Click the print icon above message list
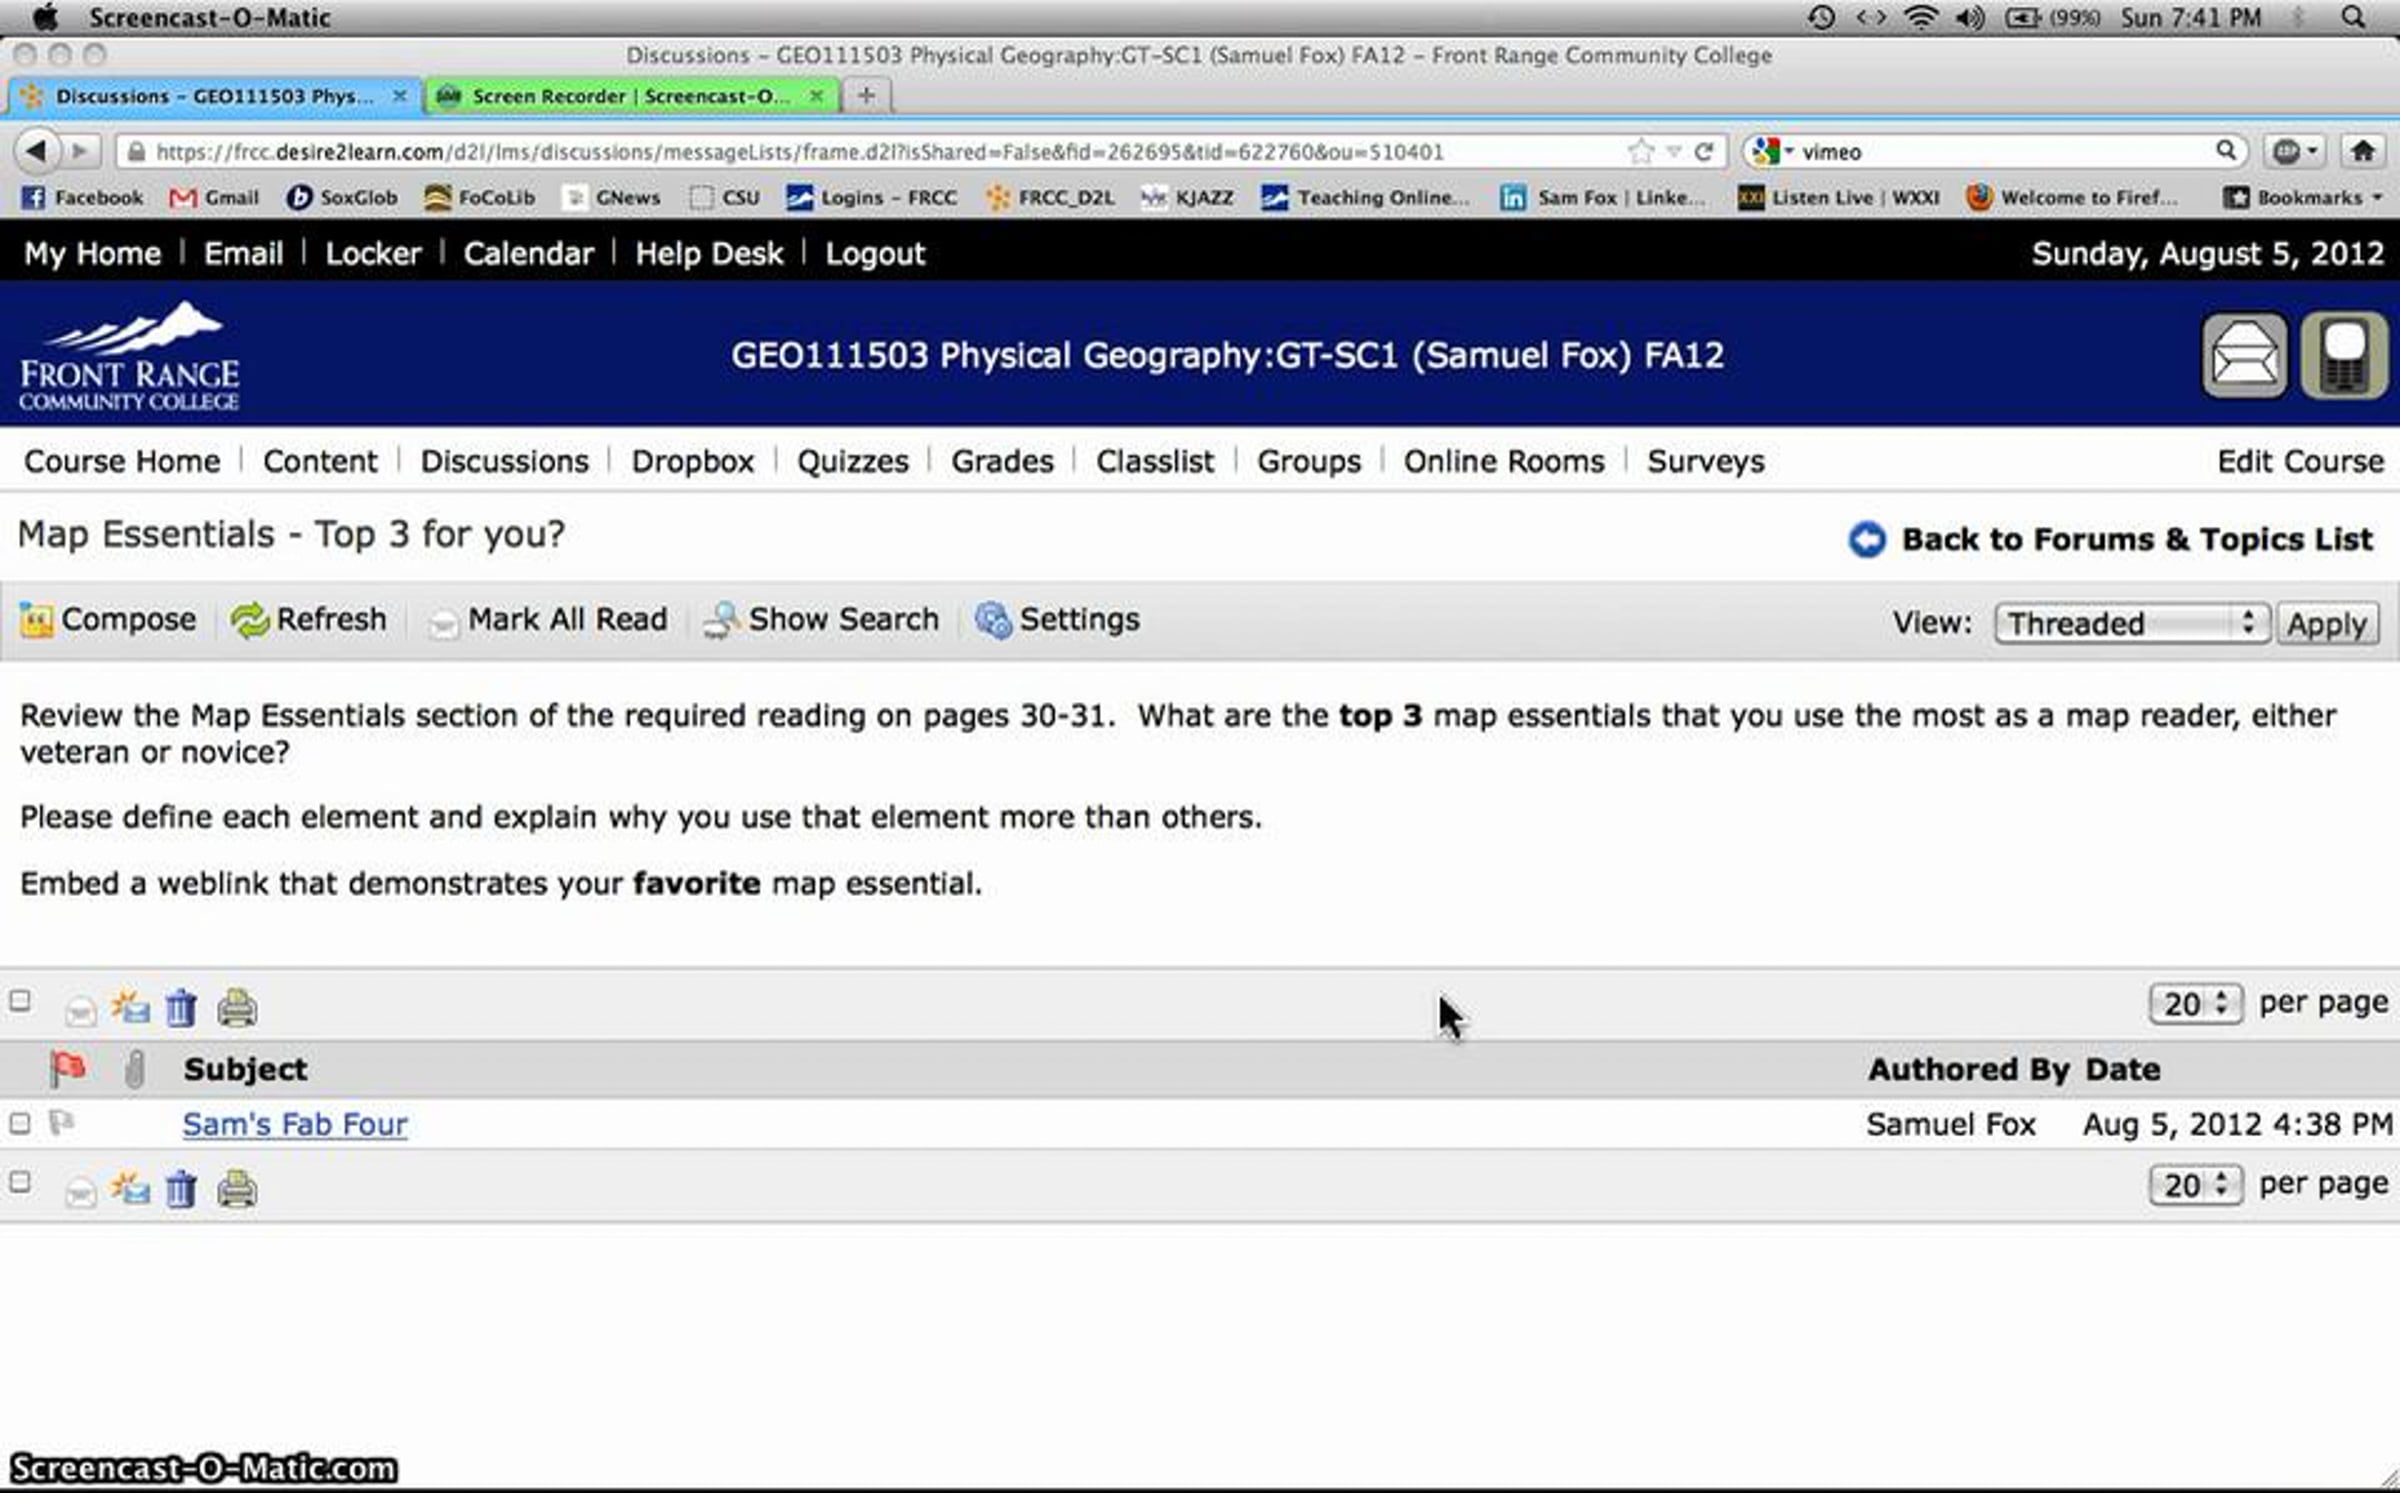This screenshot has width=2400, height=1493. click(237, 1008)
